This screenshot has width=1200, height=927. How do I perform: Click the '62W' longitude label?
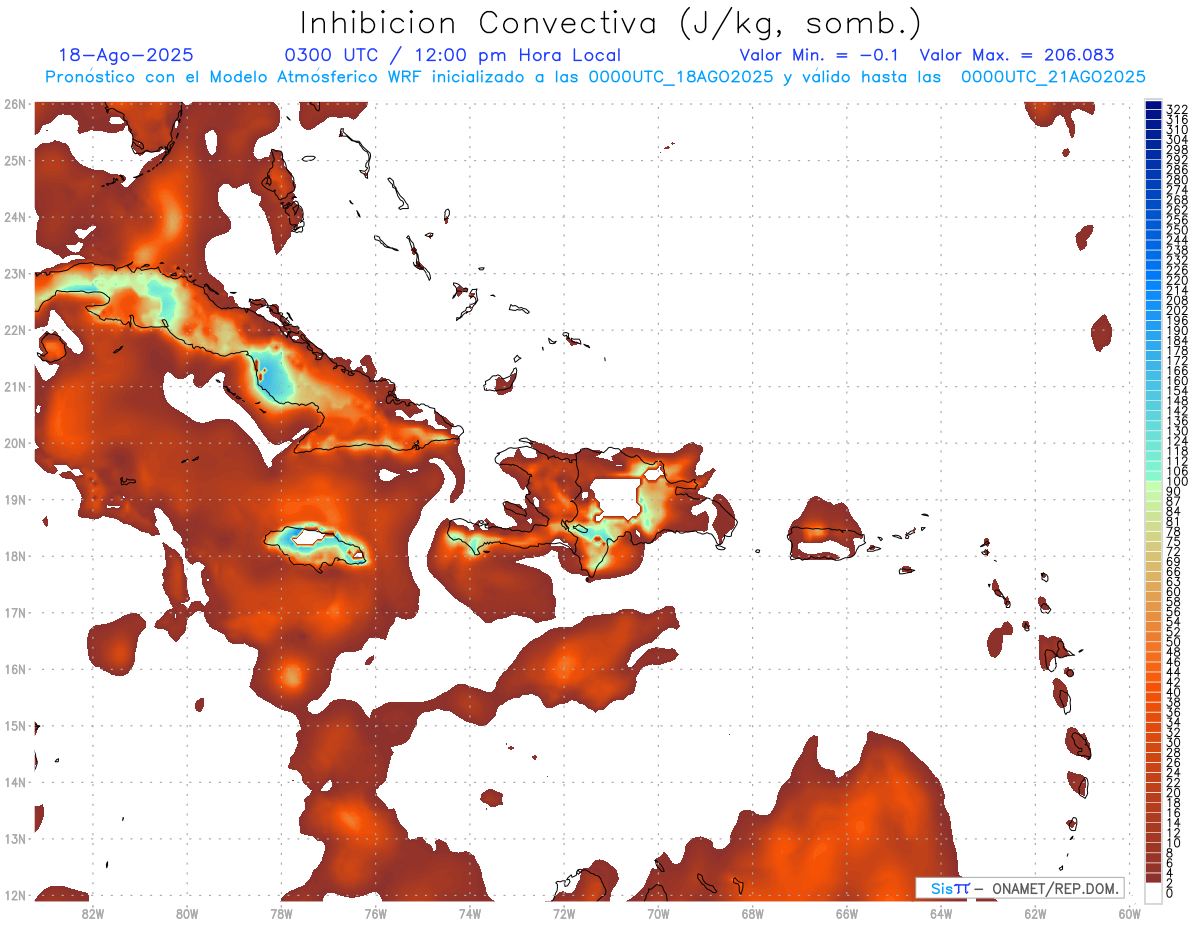(1035, 912)
